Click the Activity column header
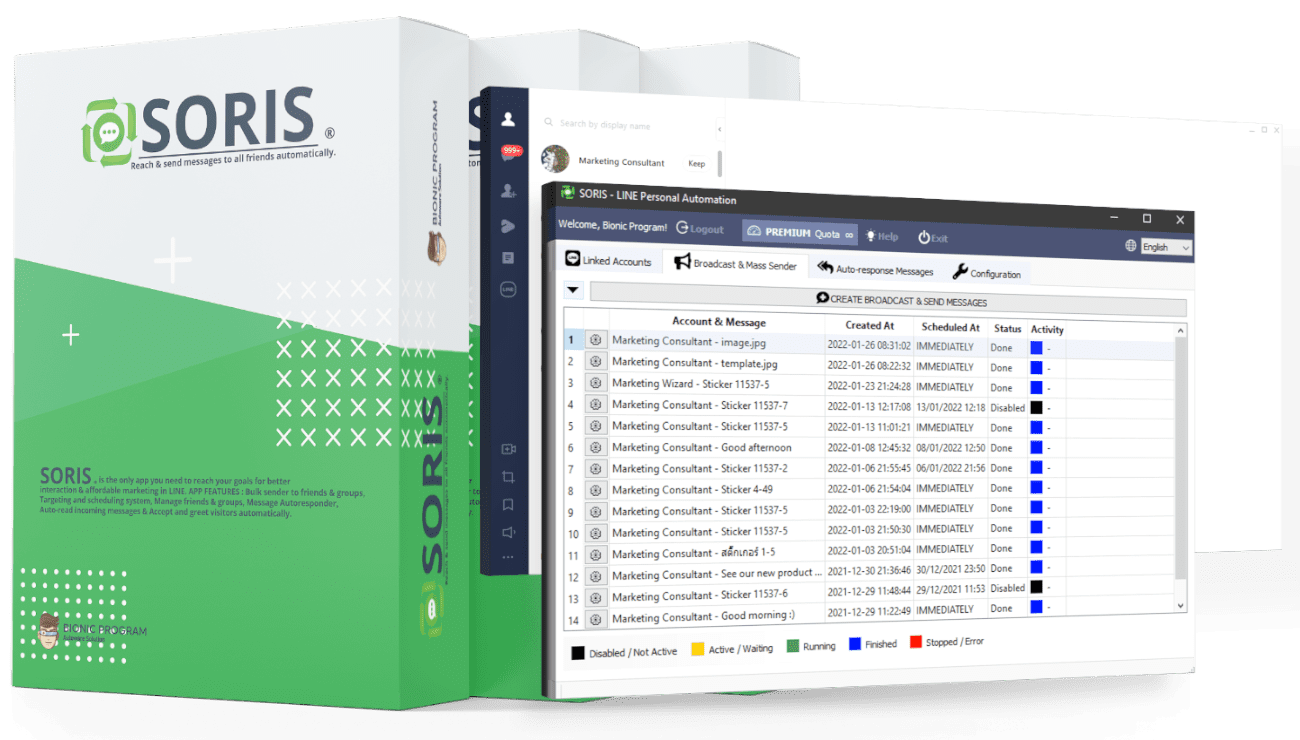This screenshot has width=1300, height=740. (1047, 329)
